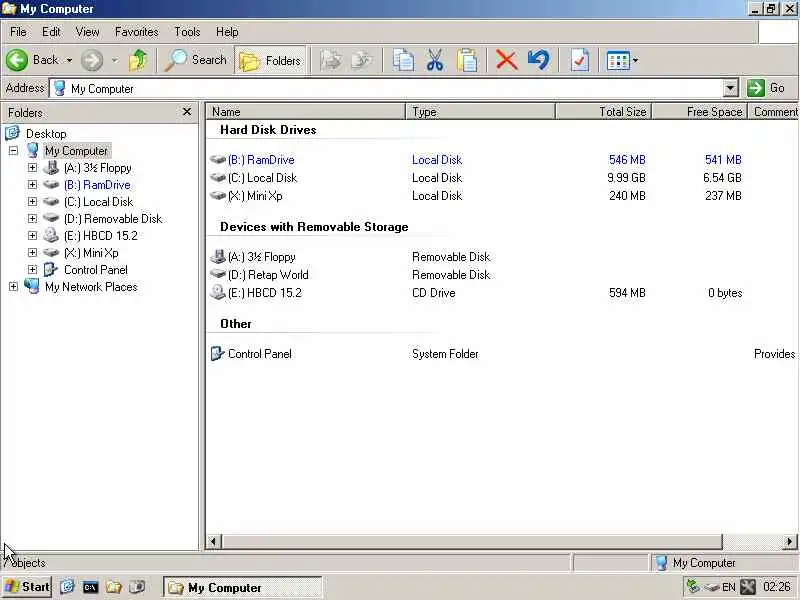Click the Properties toolbar icon

[580, 60]
